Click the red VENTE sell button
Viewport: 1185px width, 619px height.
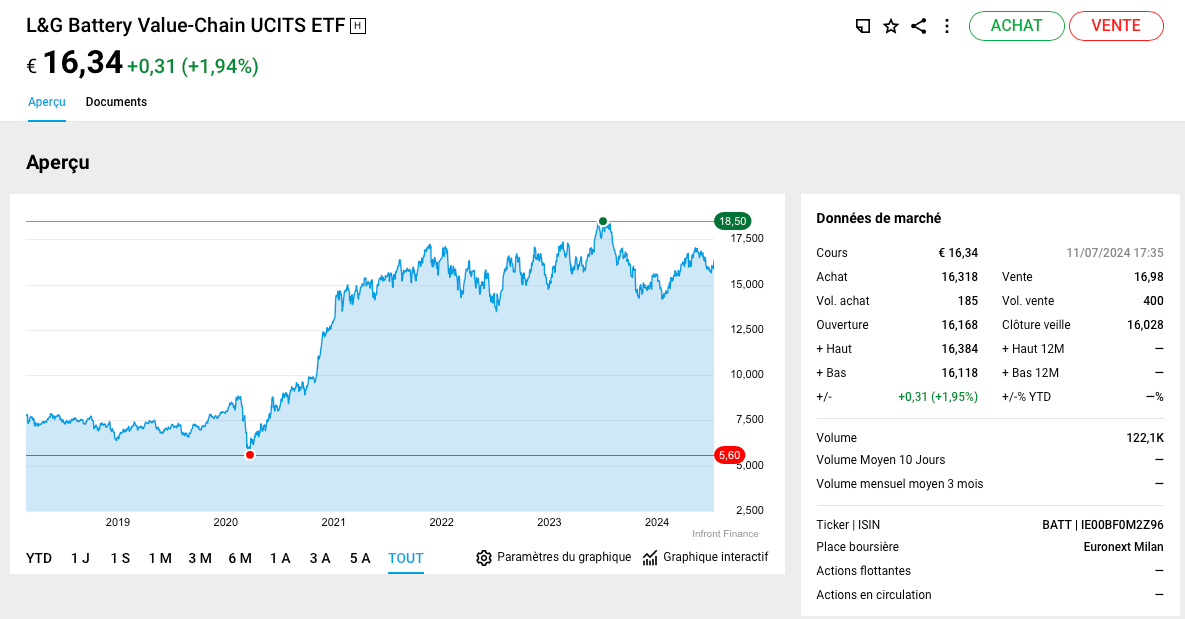click(x=1116, y=26)
